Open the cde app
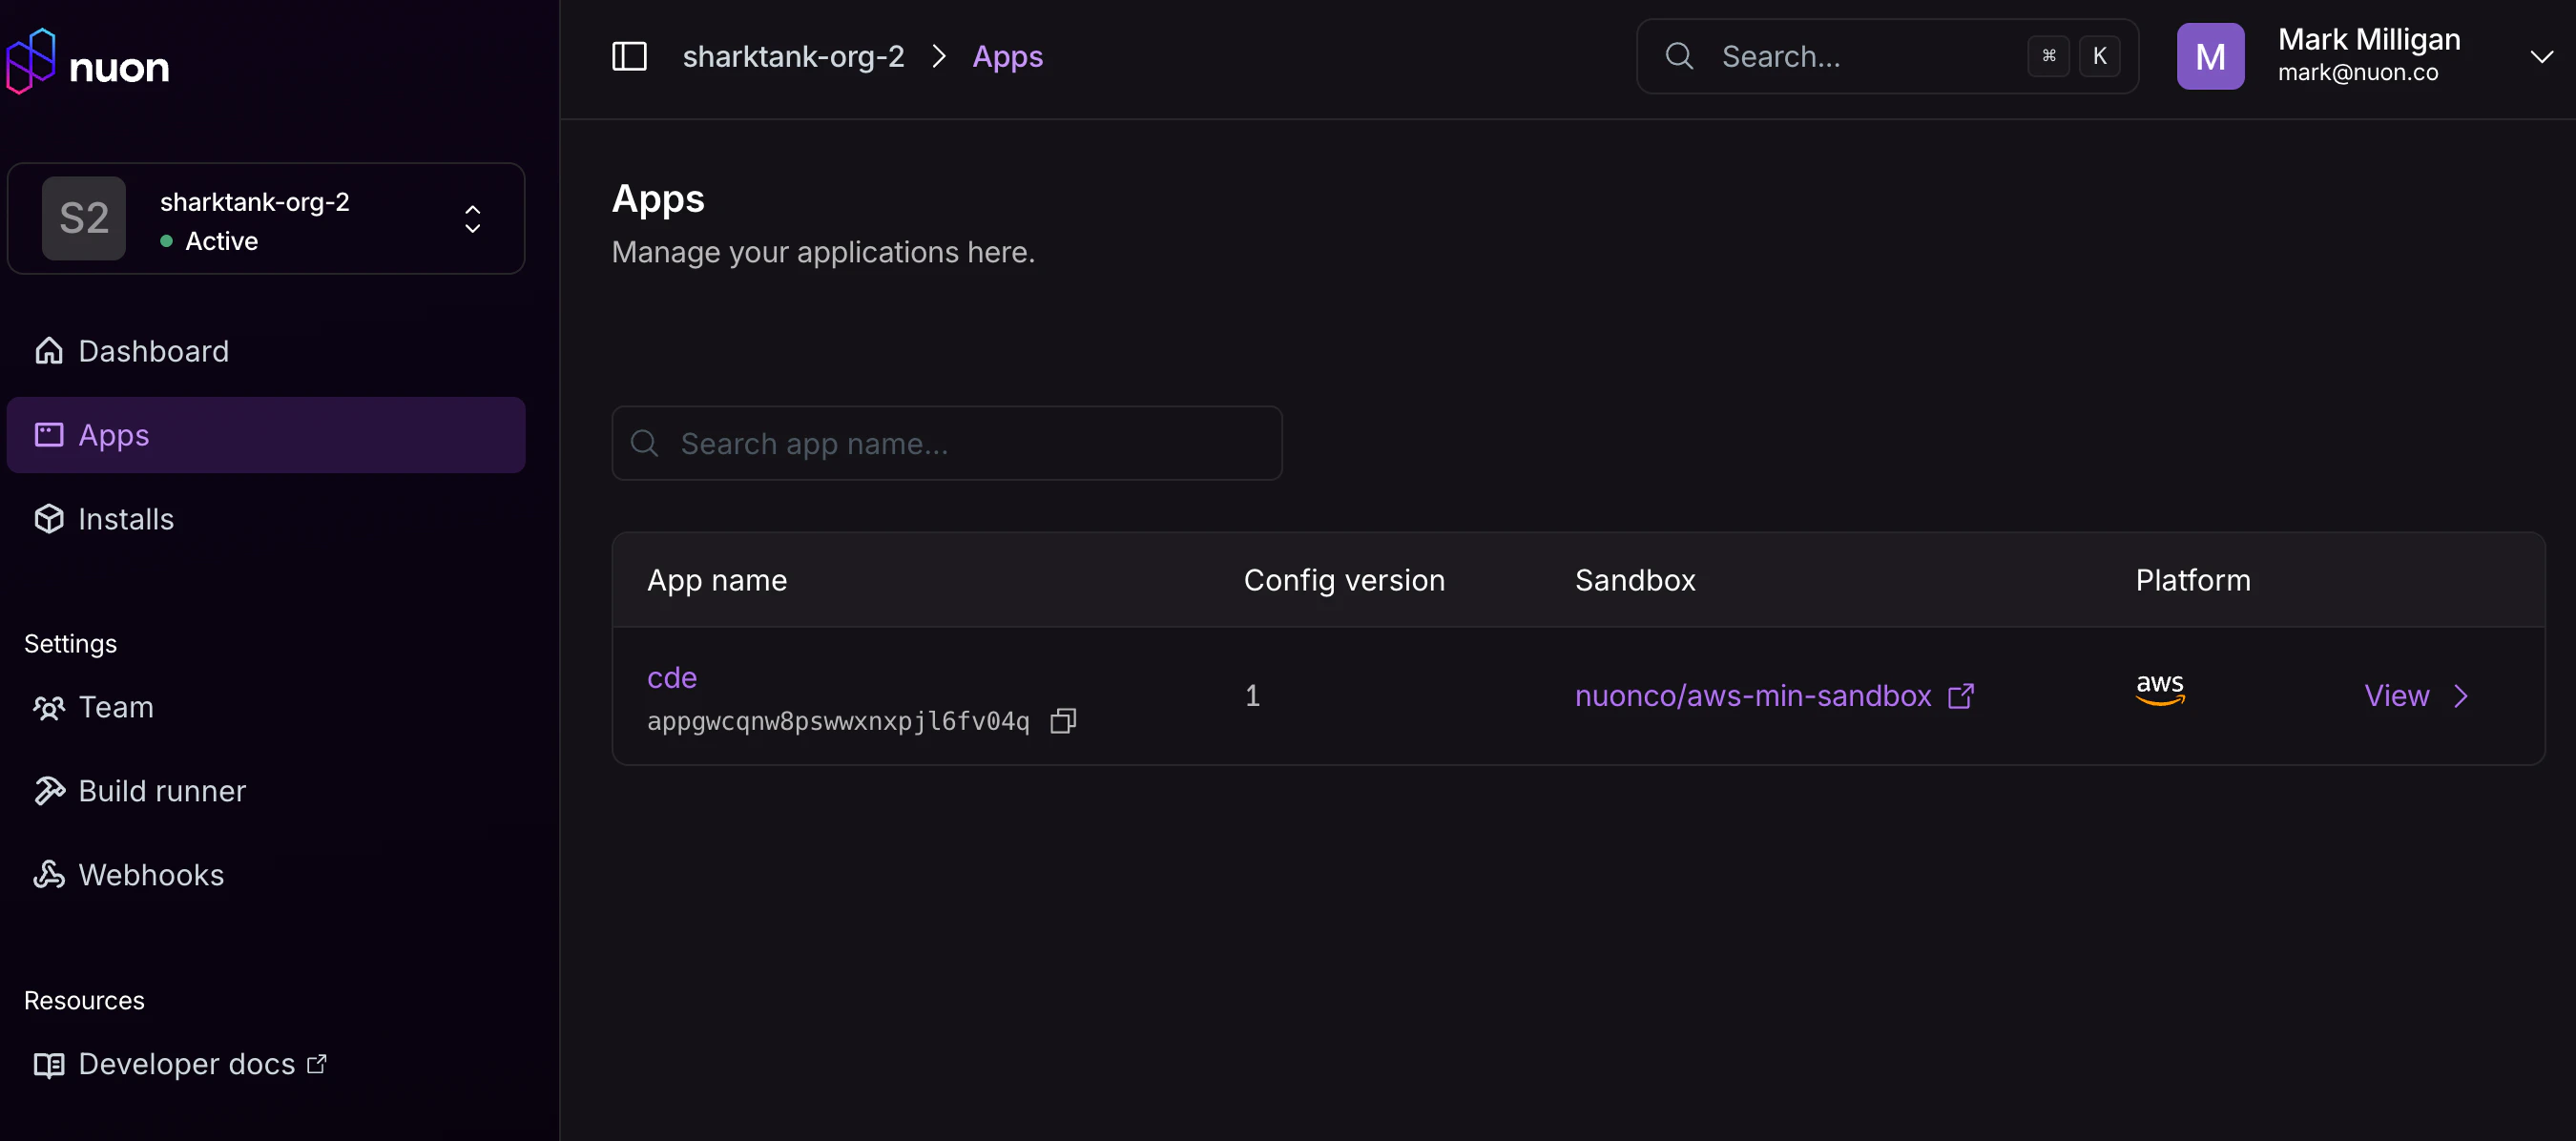The image size is (2576, 1141). pyautogui.click(x=672, y=678)
